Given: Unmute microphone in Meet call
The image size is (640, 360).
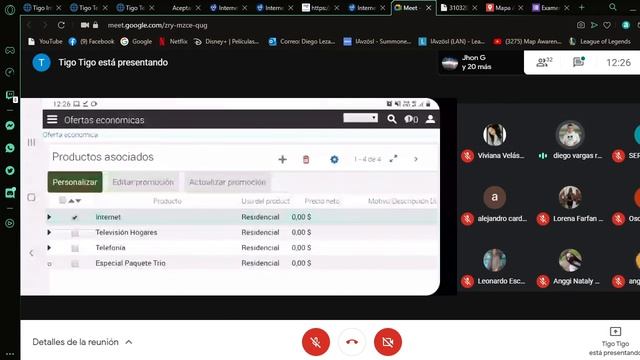Looking at the screenshot, I should (316, 342).
